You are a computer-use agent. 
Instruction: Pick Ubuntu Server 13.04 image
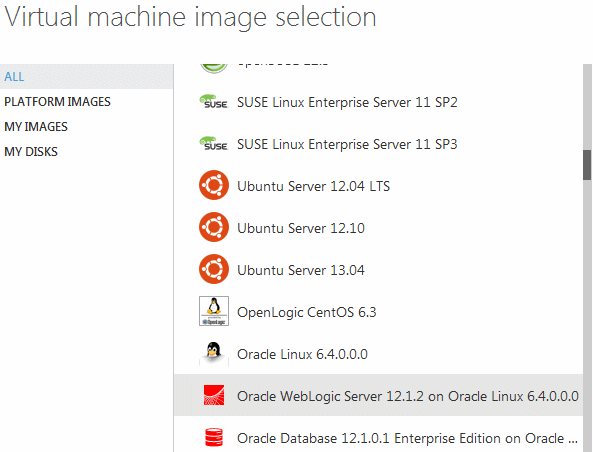tap(301, 270)
